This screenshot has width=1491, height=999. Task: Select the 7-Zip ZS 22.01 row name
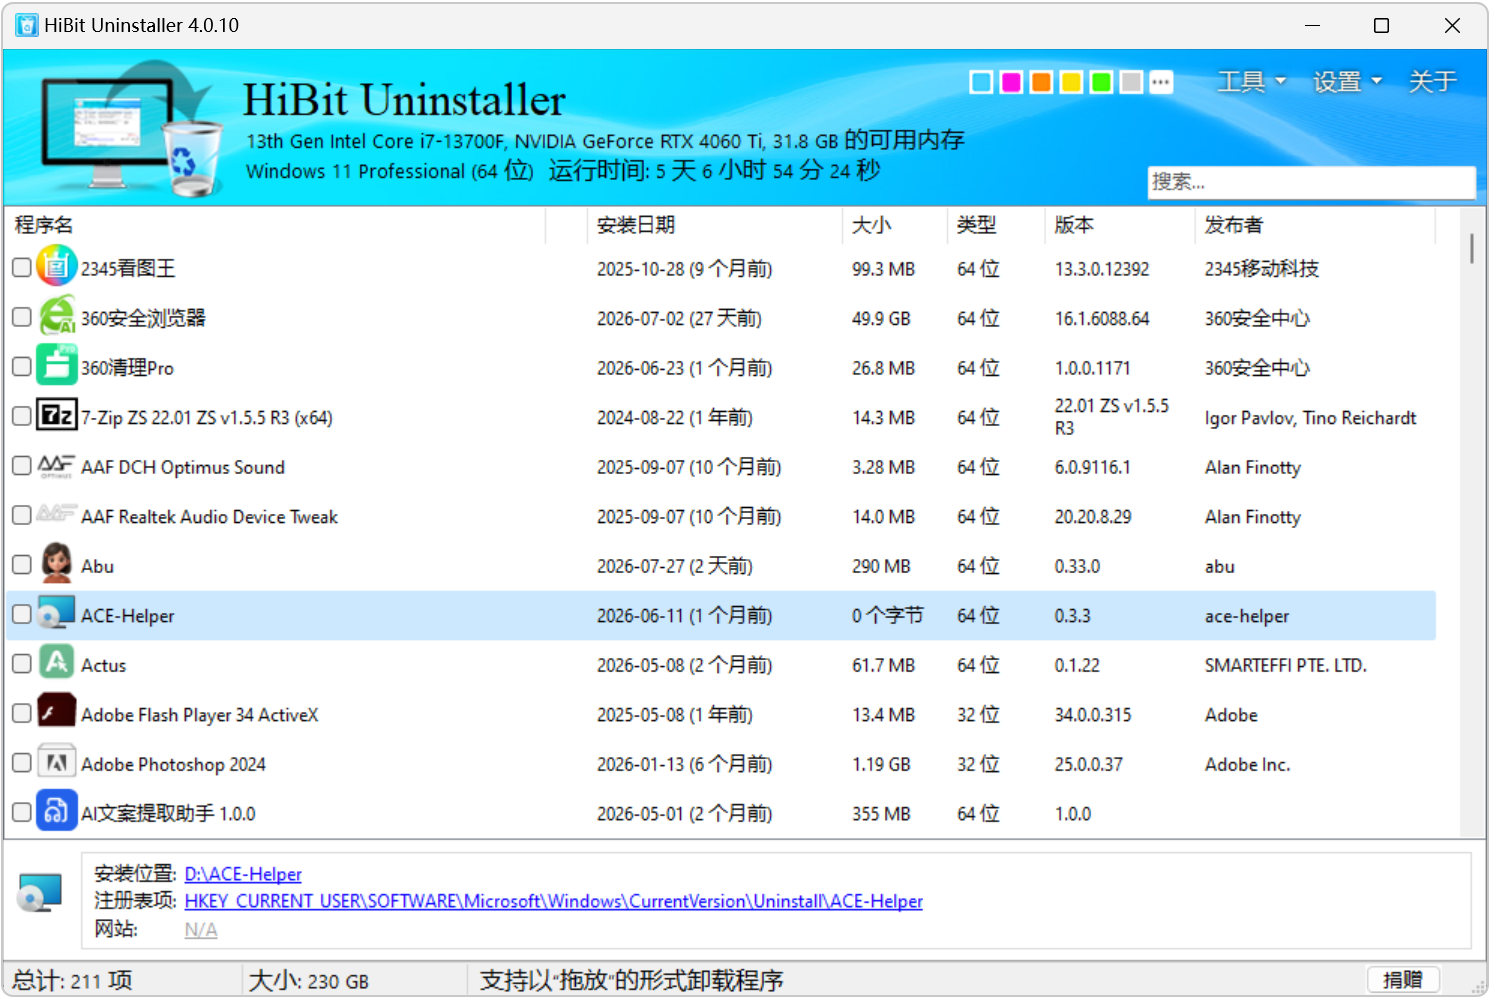(x=207, y=418)
